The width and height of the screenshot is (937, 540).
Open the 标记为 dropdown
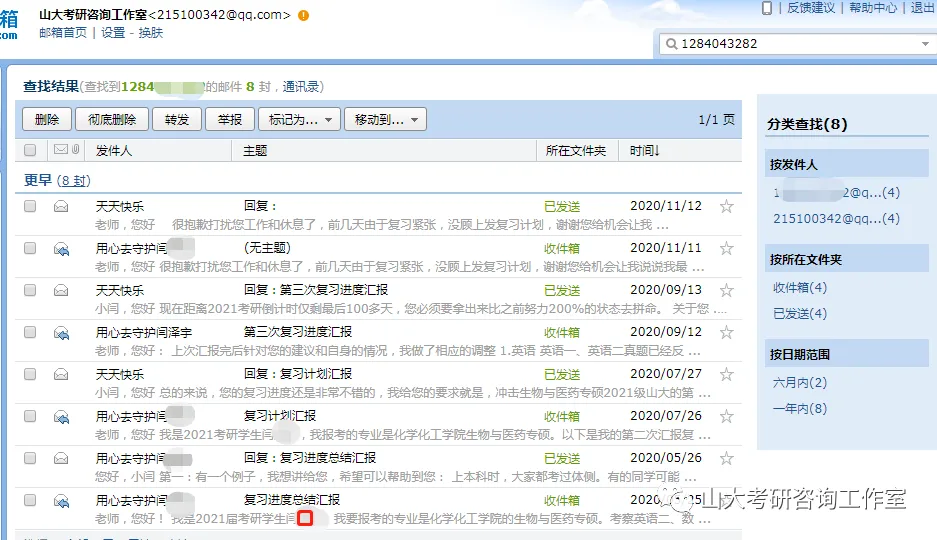click(299, 119)
